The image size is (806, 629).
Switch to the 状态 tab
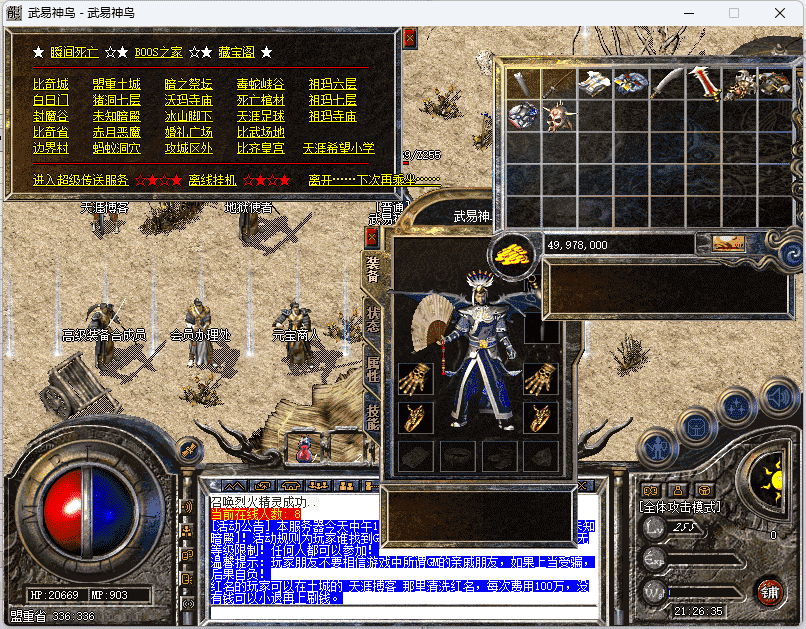pos(373,320)
